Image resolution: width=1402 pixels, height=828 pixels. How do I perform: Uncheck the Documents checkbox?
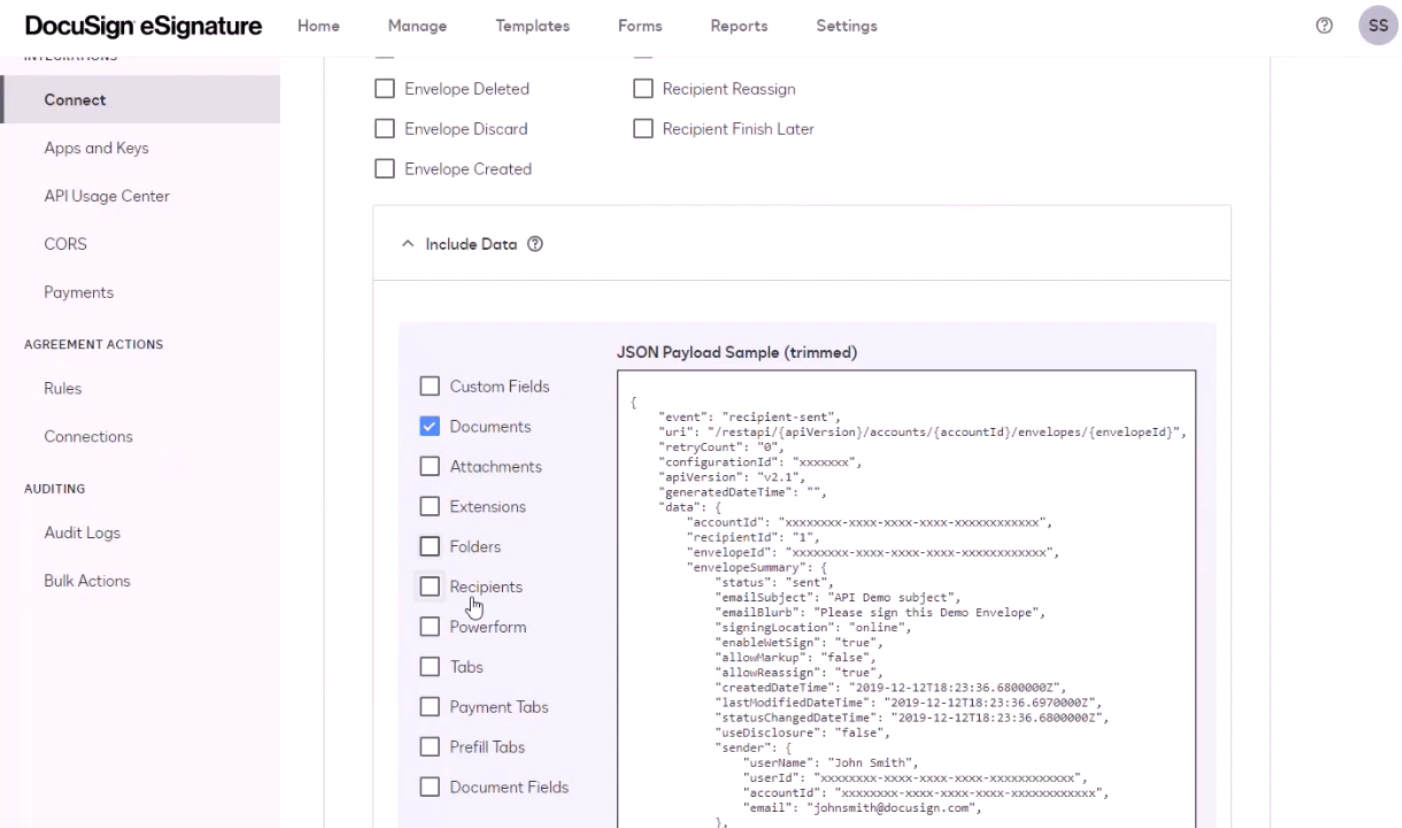pyautogui.click(x=430, y=427)
